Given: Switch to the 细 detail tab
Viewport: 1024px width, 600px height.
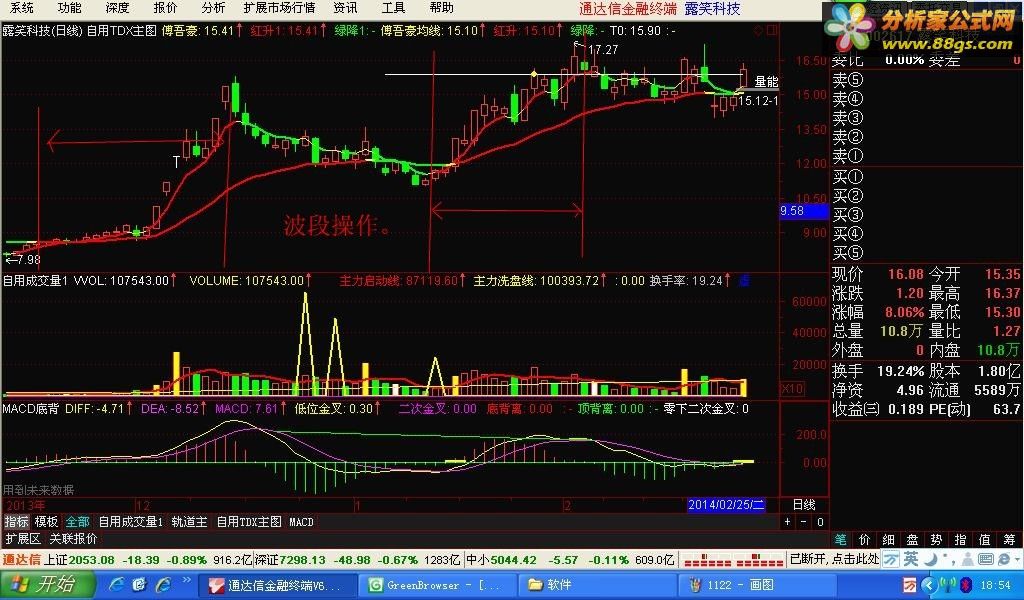Looking at the screenshot, I should (x=888, y=539).
